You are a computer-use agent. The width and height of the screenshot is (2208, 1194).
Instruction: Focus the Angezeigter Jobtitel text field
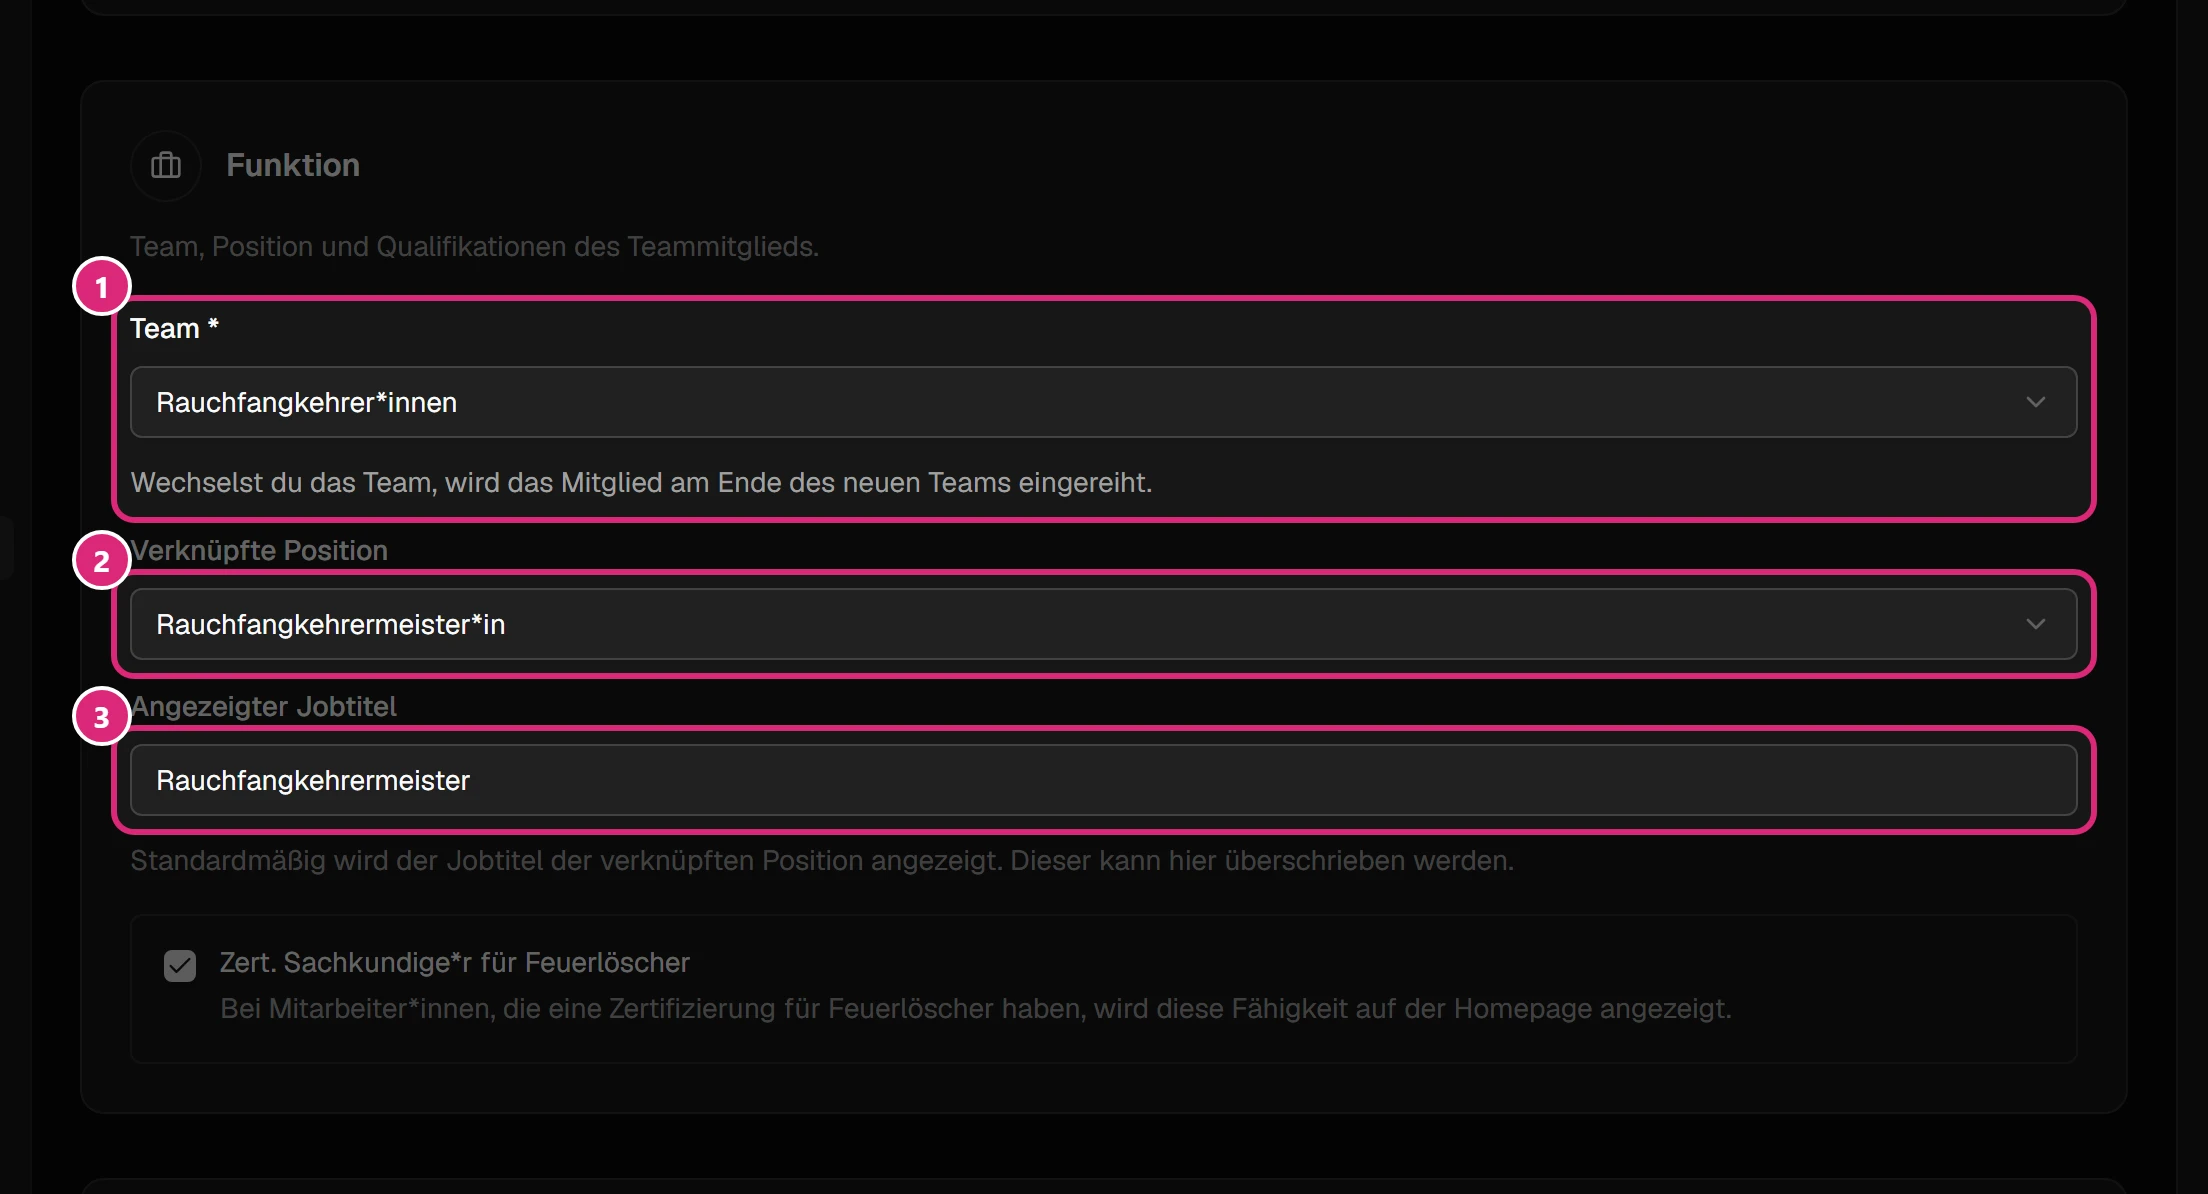click(x=1103, y=780)
